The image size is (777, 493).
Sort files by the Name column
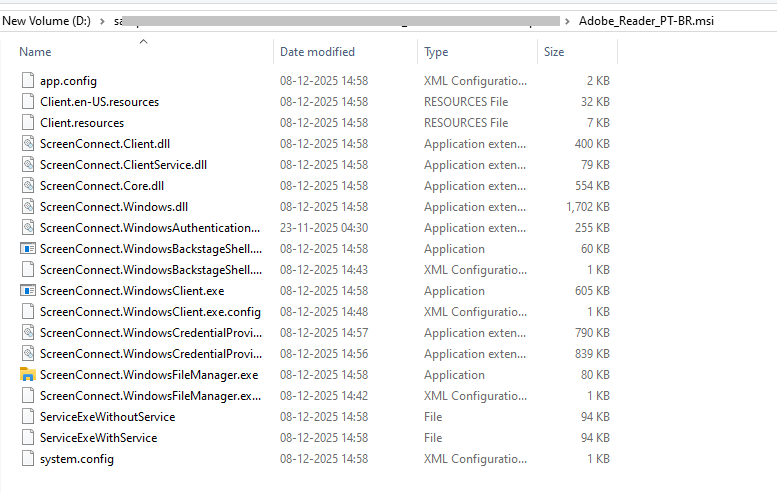tap(35, 52)
